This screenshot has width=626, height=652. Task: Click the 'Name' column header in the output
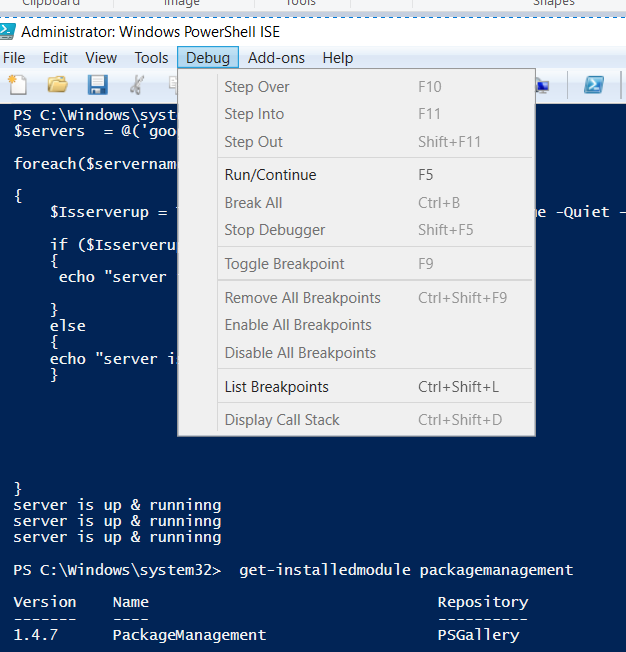(131, 602)
